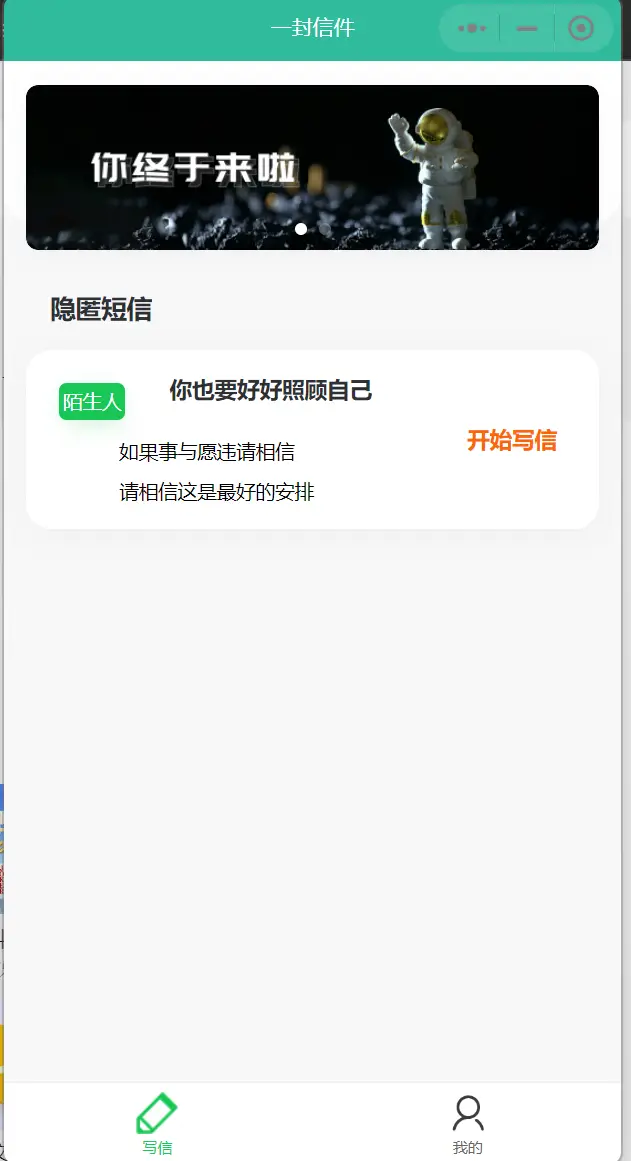Select the second gray carousel dot
Image resolution: width=631 pixels, height=1161 pixels.
point(324,229)
